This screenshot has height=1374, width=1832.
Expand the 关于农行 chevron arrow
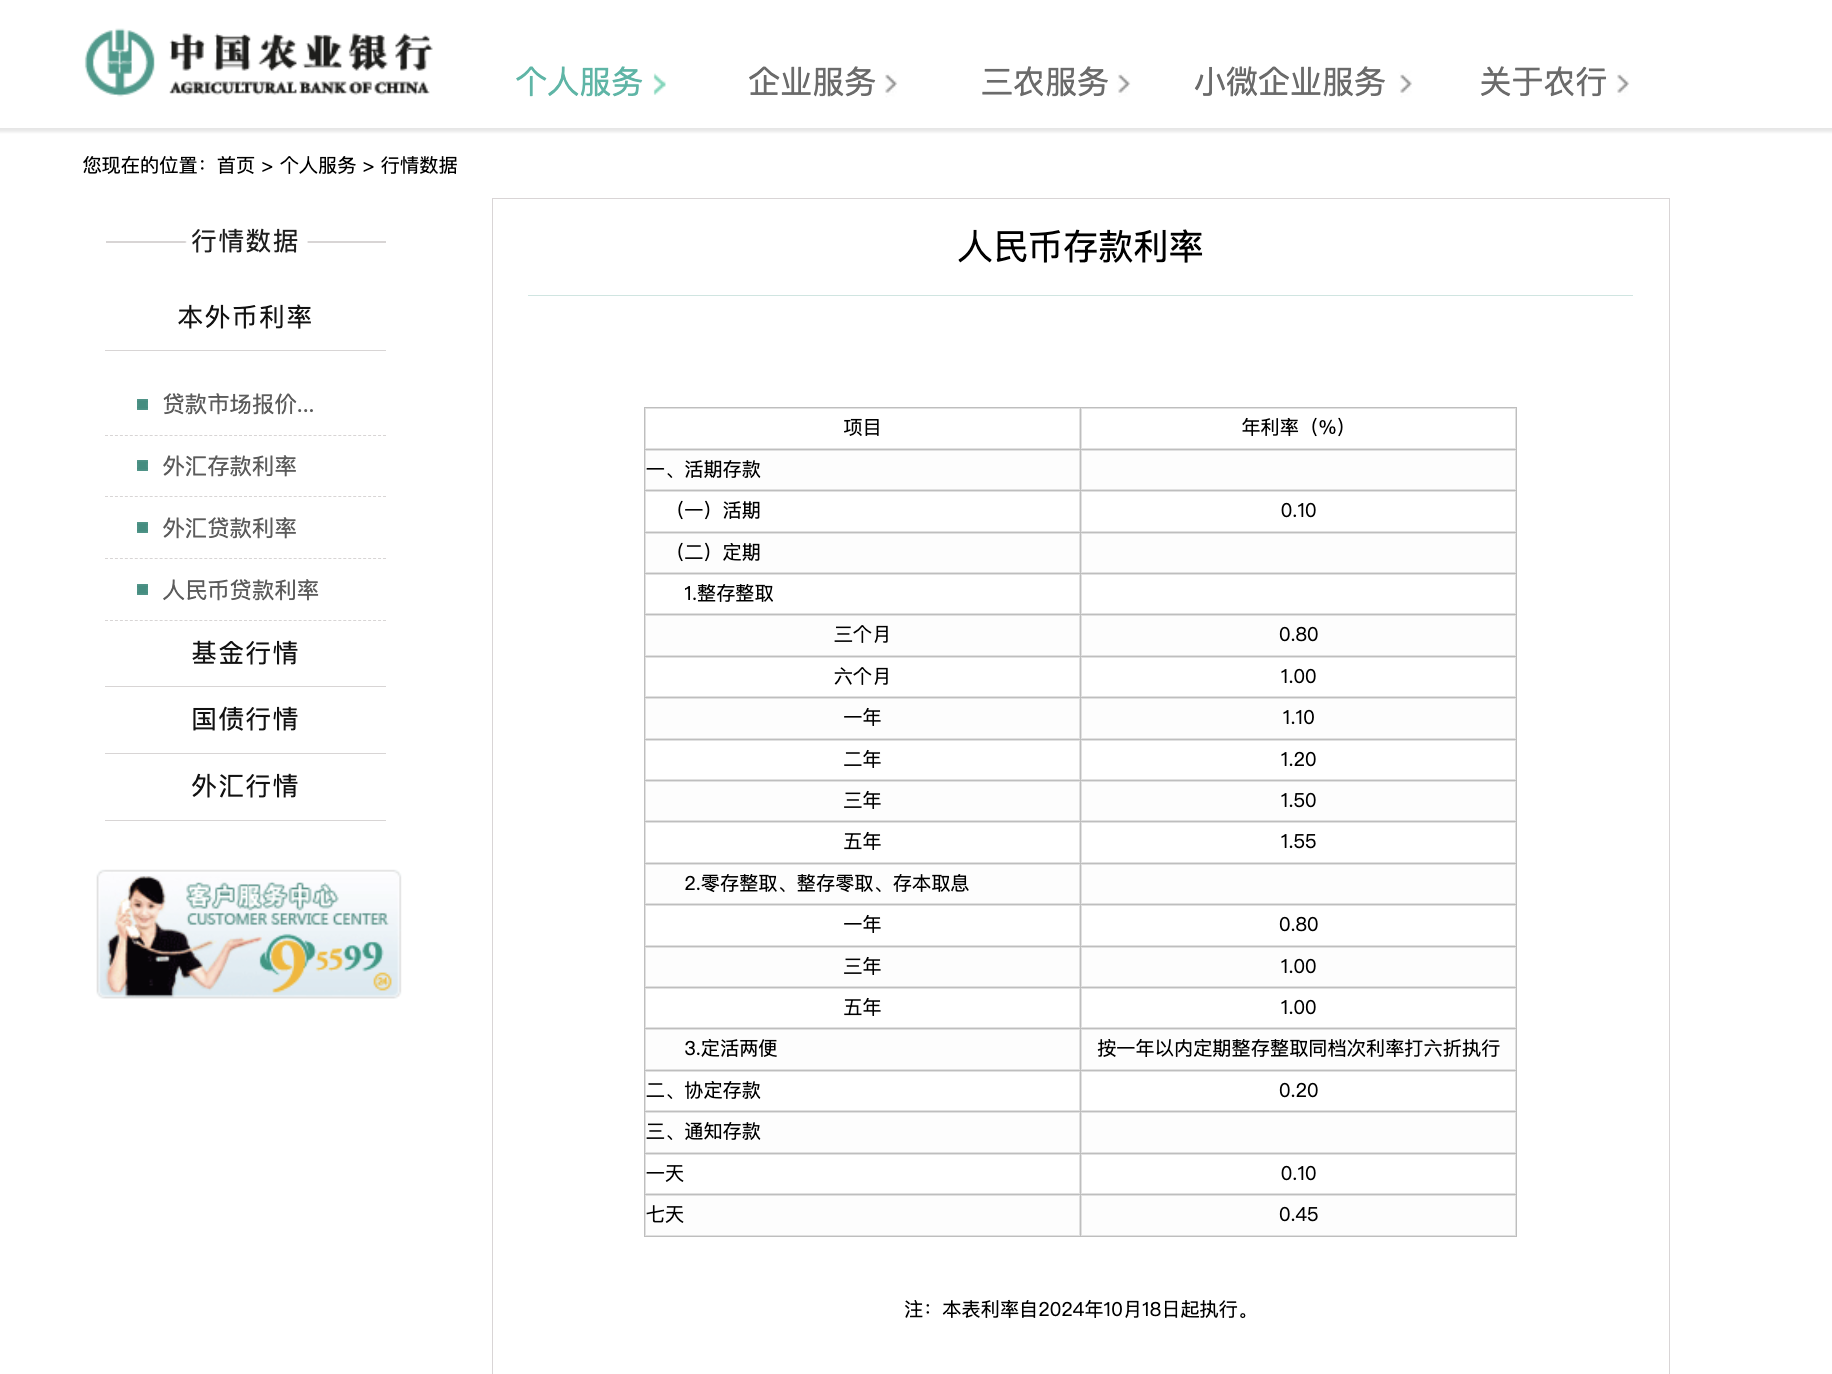[1622, 84]
